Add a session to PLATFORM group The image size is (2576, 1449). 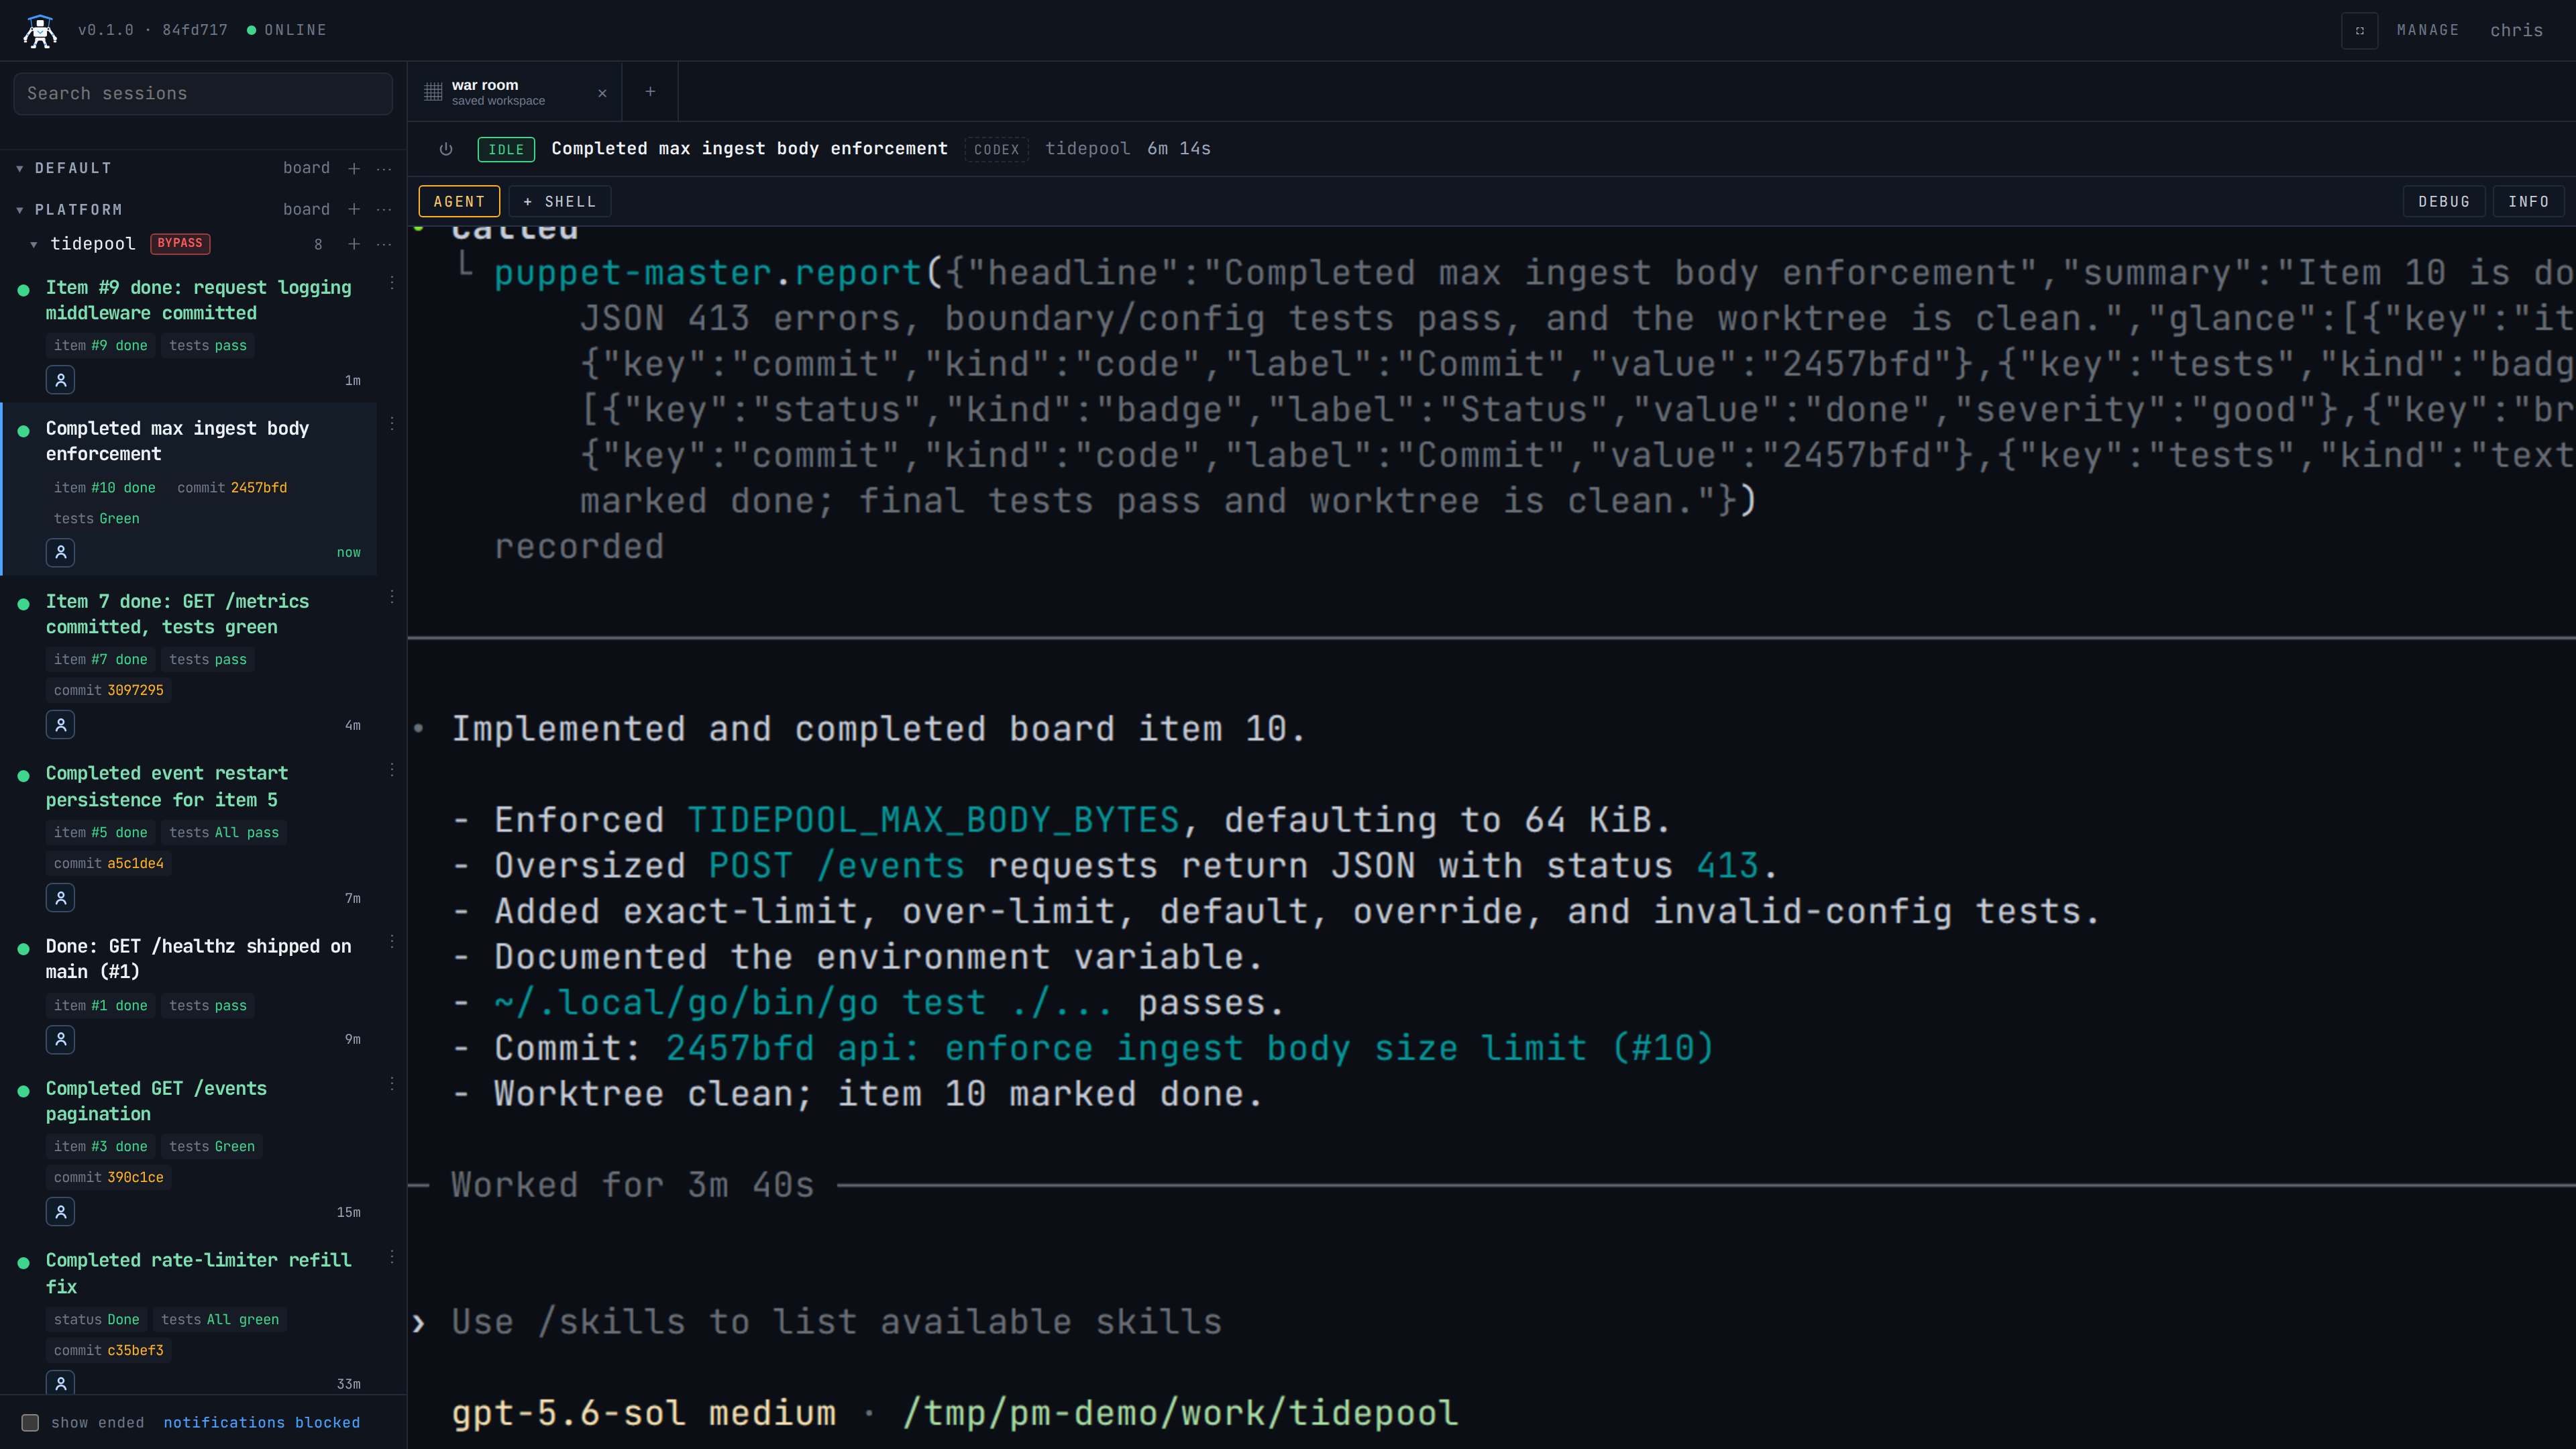point(354,209)
